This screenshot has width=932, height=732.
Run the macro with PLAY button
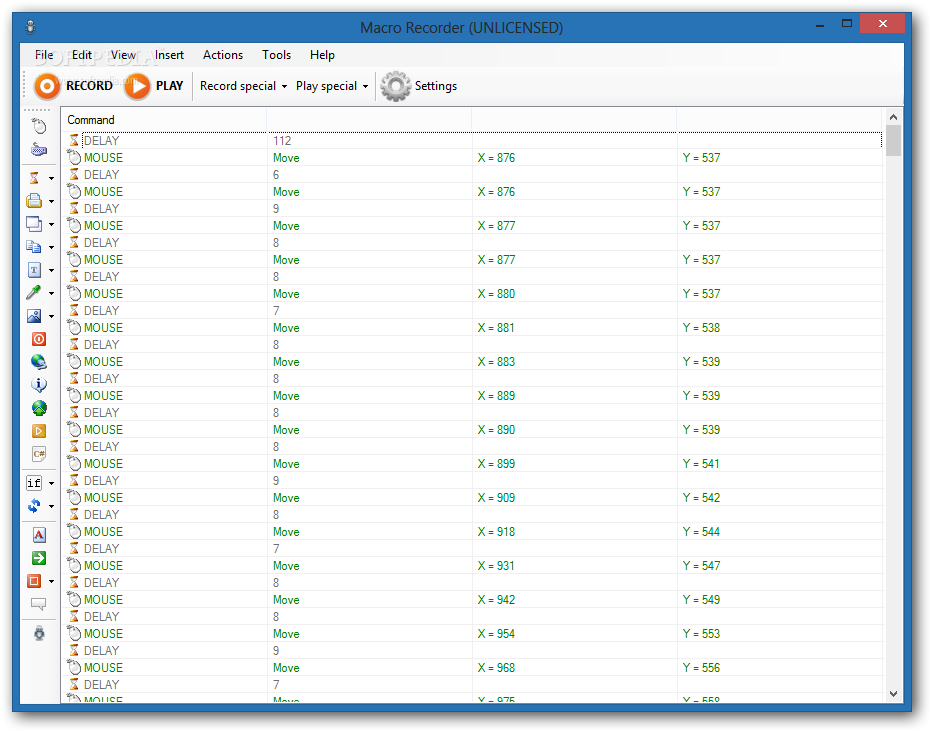(x=155, y=86)
